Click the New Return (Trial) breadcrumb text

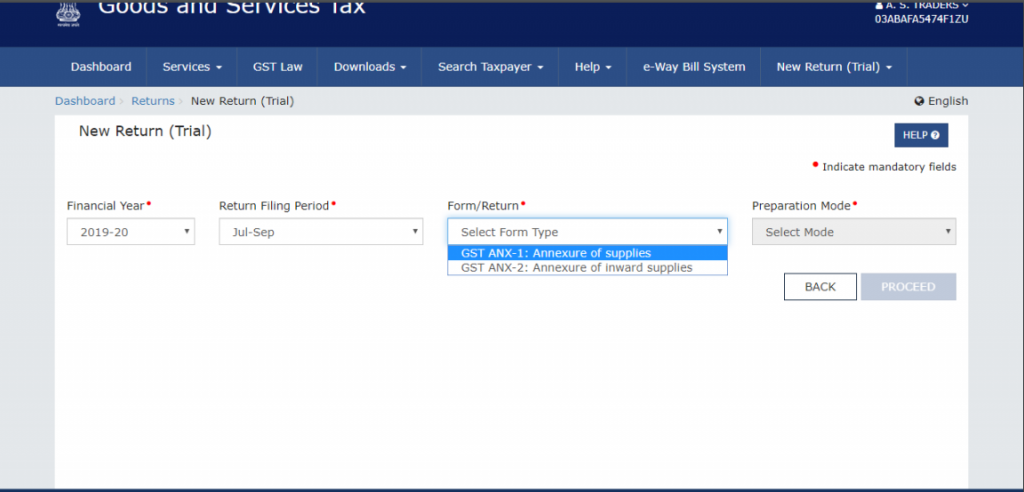242,101
